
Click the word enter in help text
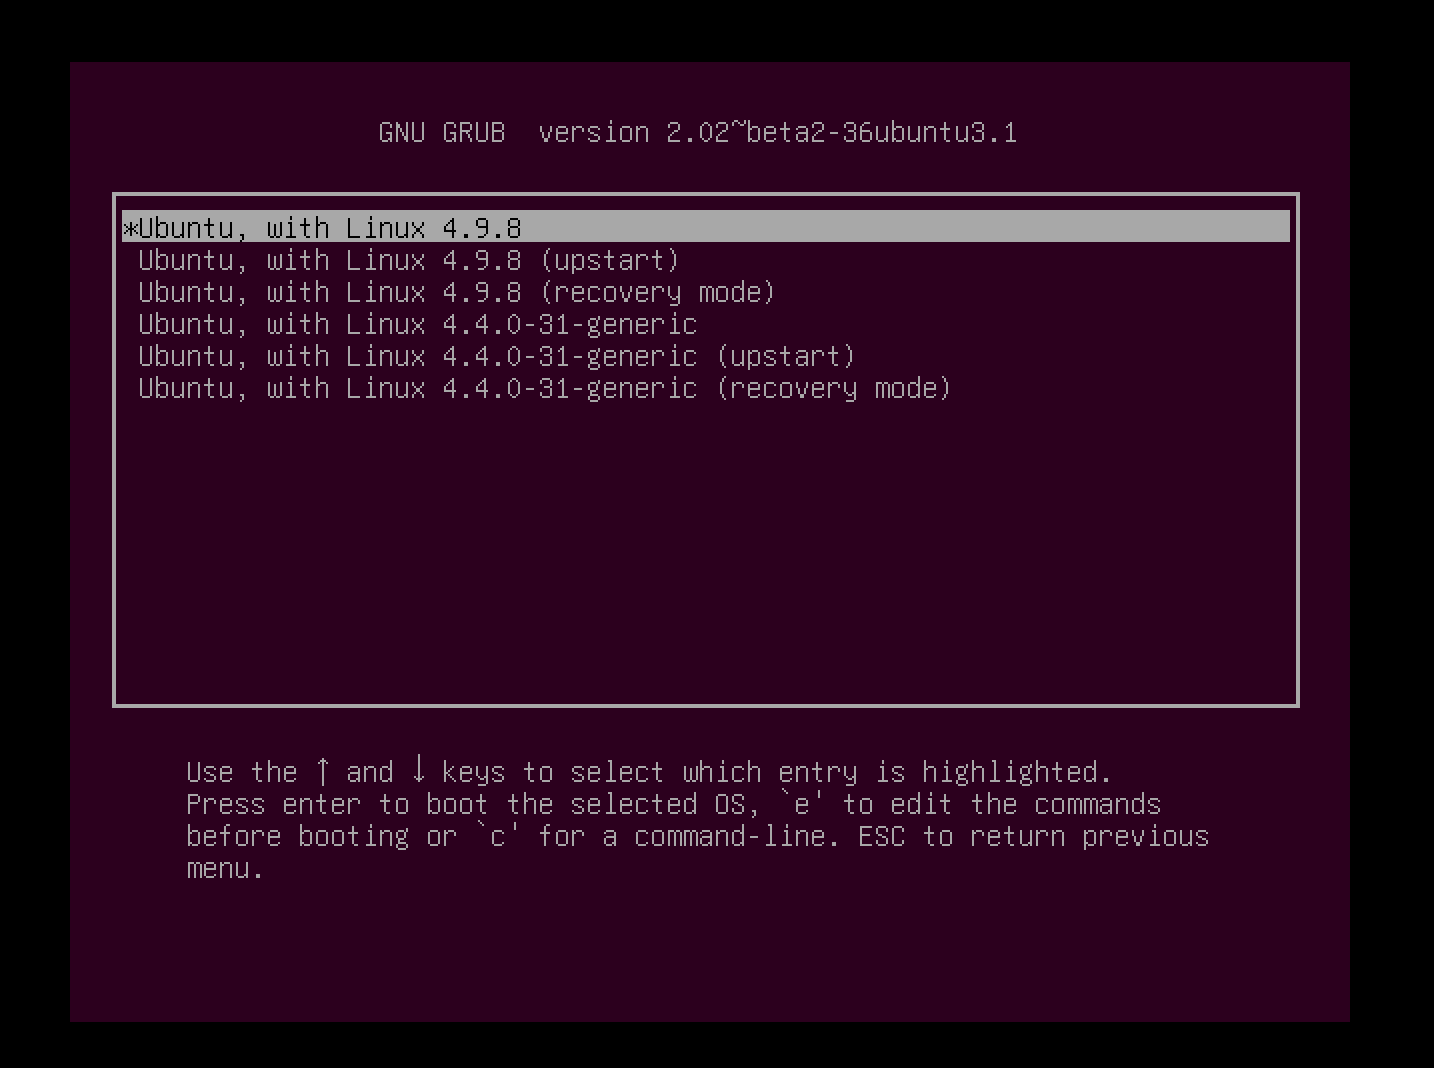pos(322,804)
